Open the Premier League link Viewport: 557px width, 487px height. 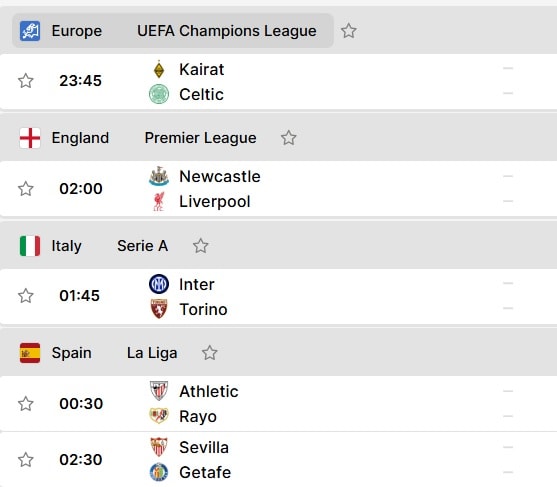pyautogui.click(x=200, y=138)
